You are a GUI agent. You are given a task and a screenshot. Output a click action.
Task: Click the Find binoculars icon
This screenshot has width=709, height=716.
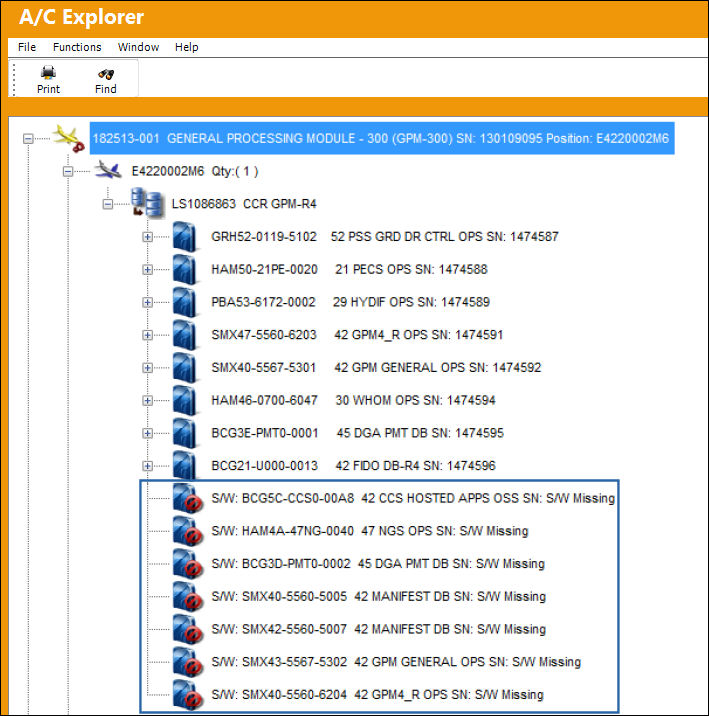106,74
